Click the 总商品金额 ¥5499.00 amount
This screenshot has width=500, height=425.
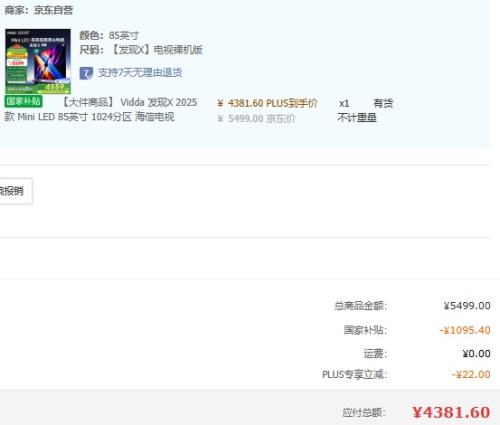[x=467, y=306]
